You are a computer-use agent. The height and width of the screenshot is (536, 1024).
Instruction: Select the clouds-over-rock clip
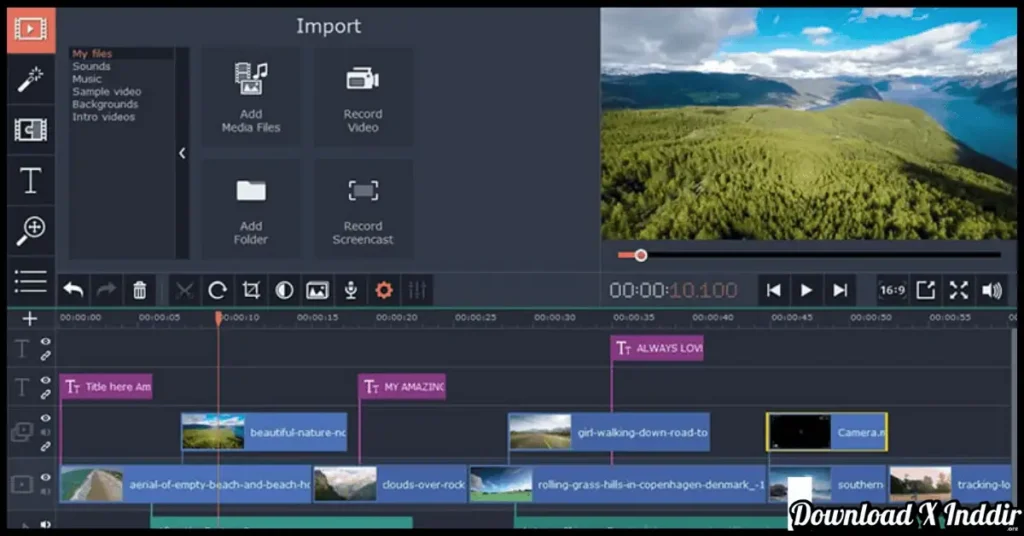[x=390, y=484]
